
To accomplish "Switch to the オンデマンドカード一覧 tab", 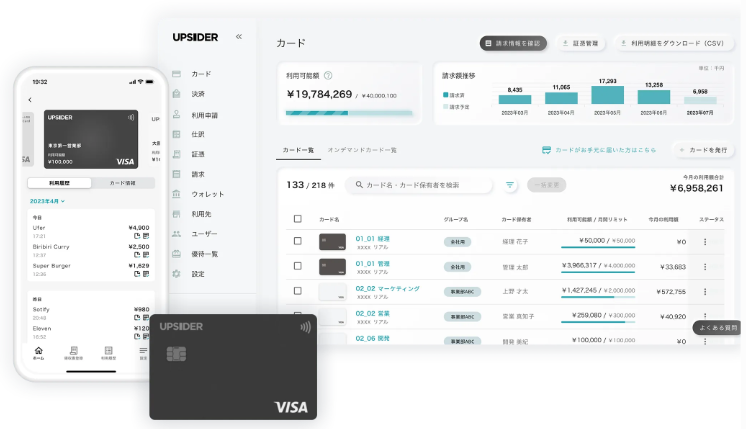I will click(362, 150).
